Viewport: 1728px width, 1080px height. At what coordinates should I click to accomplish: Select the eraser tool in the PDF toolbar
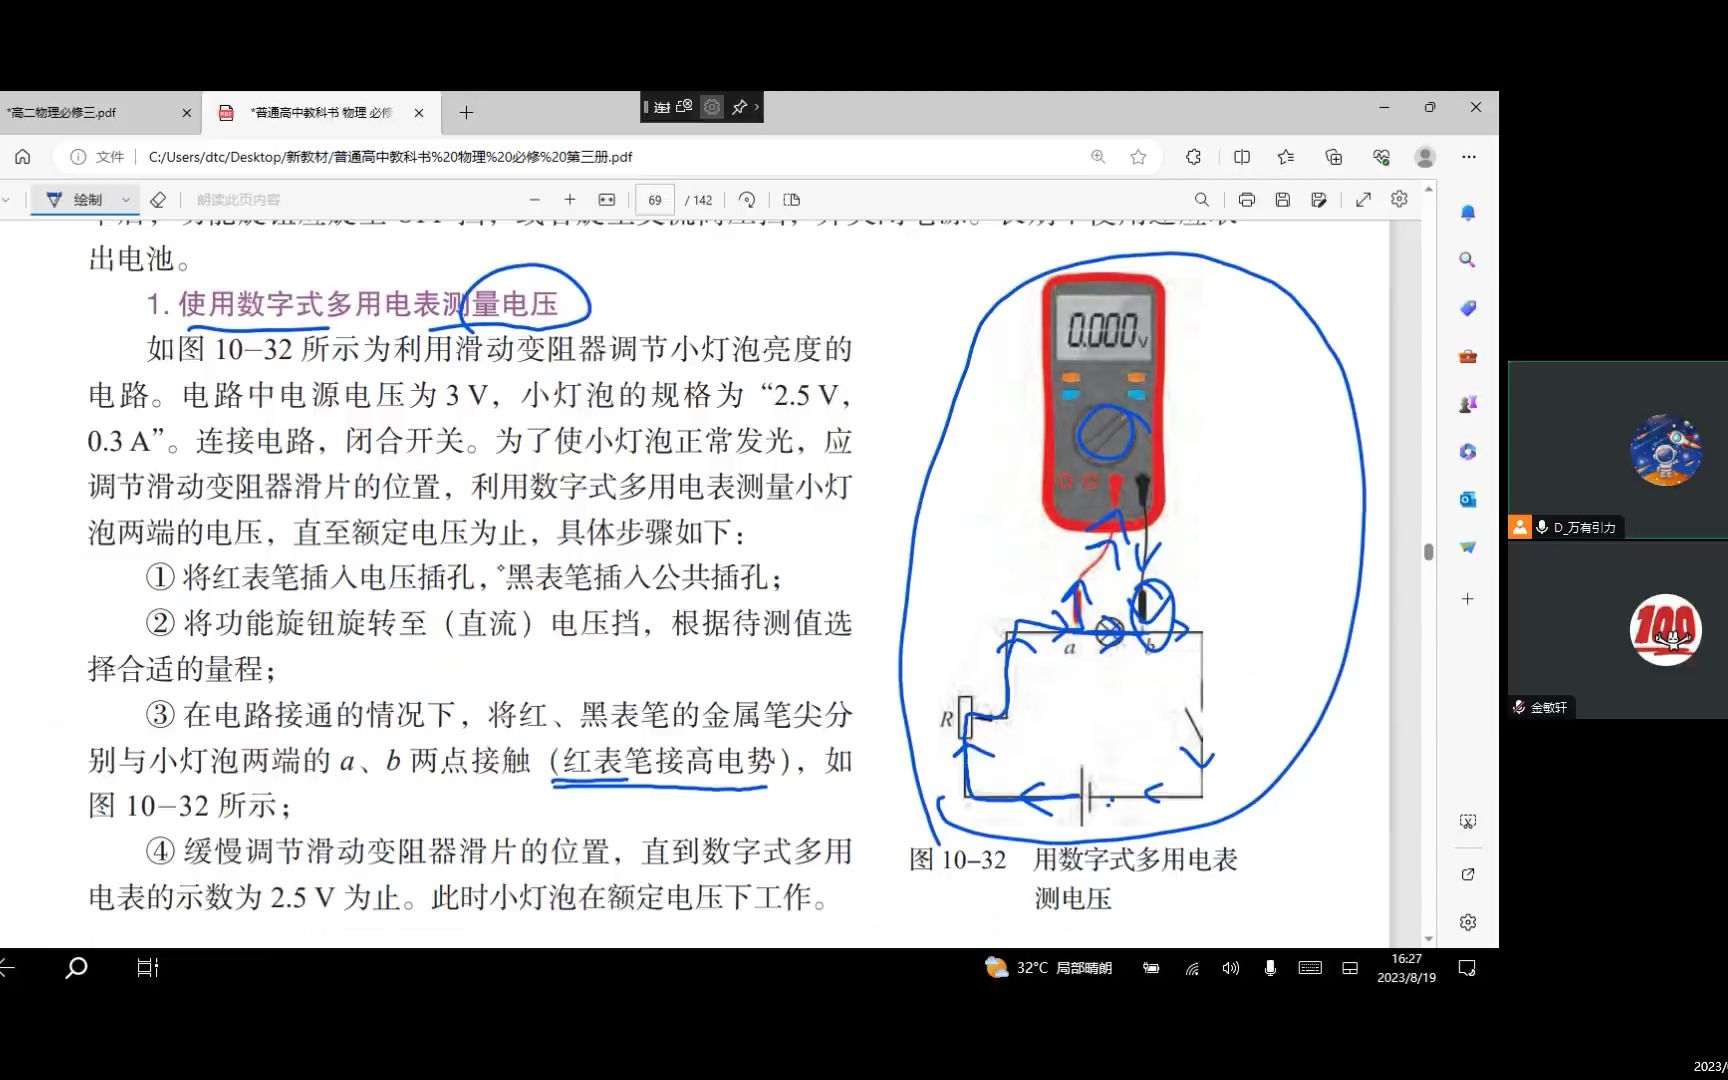pyautogui.click(x=159, y=199)
